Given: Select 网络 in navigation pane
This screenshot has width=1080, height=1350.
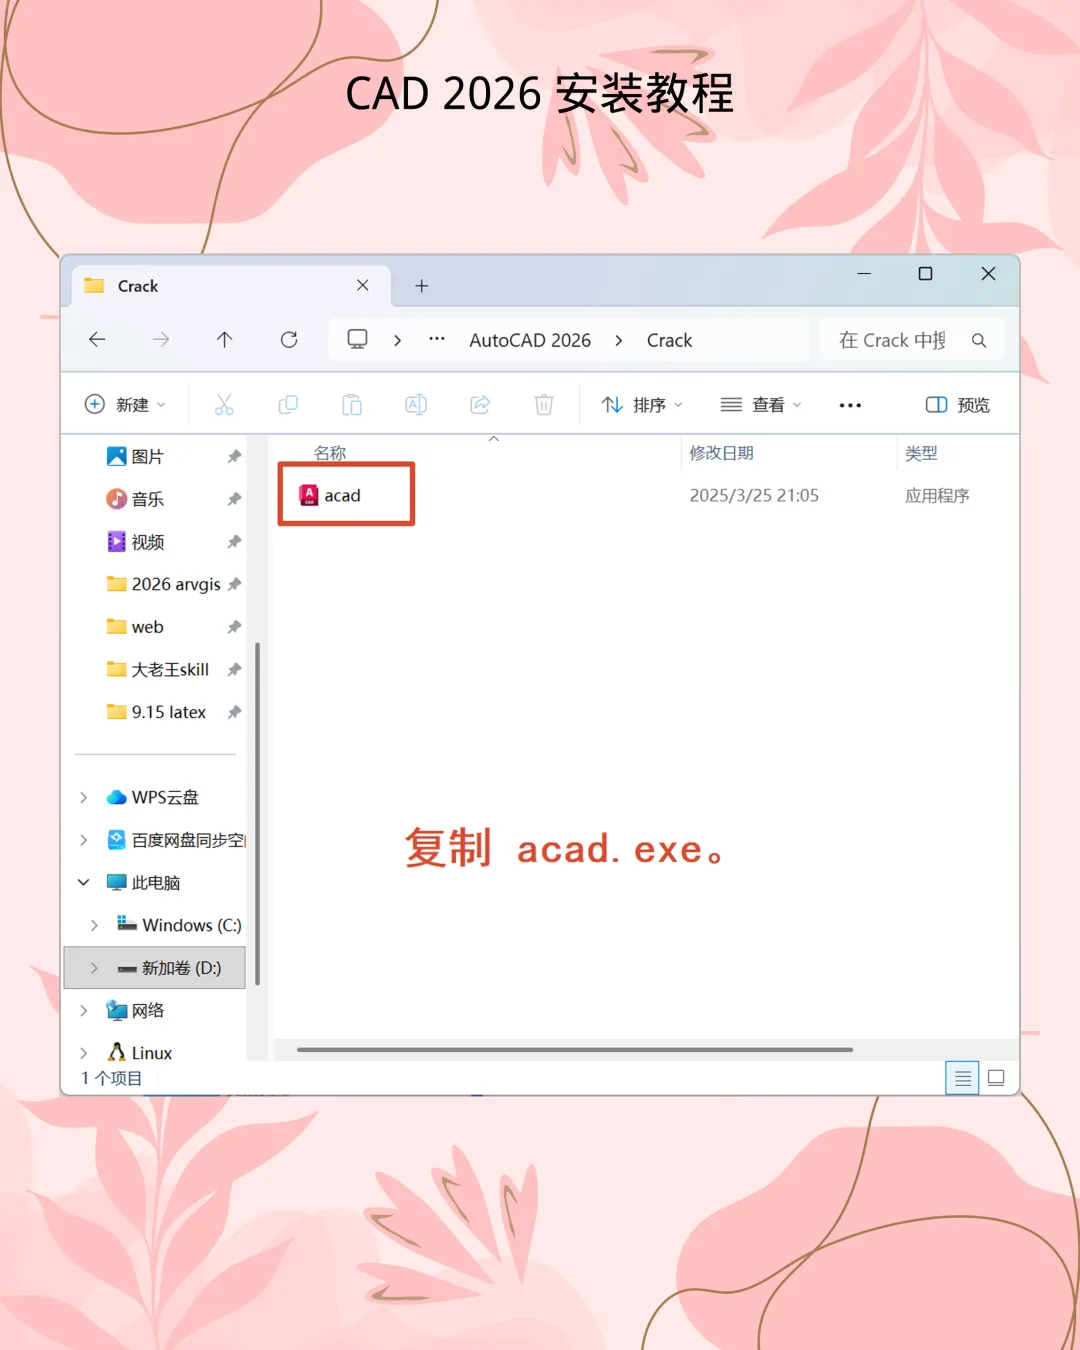Looking at the screenshot, I should click(135, 1010).
